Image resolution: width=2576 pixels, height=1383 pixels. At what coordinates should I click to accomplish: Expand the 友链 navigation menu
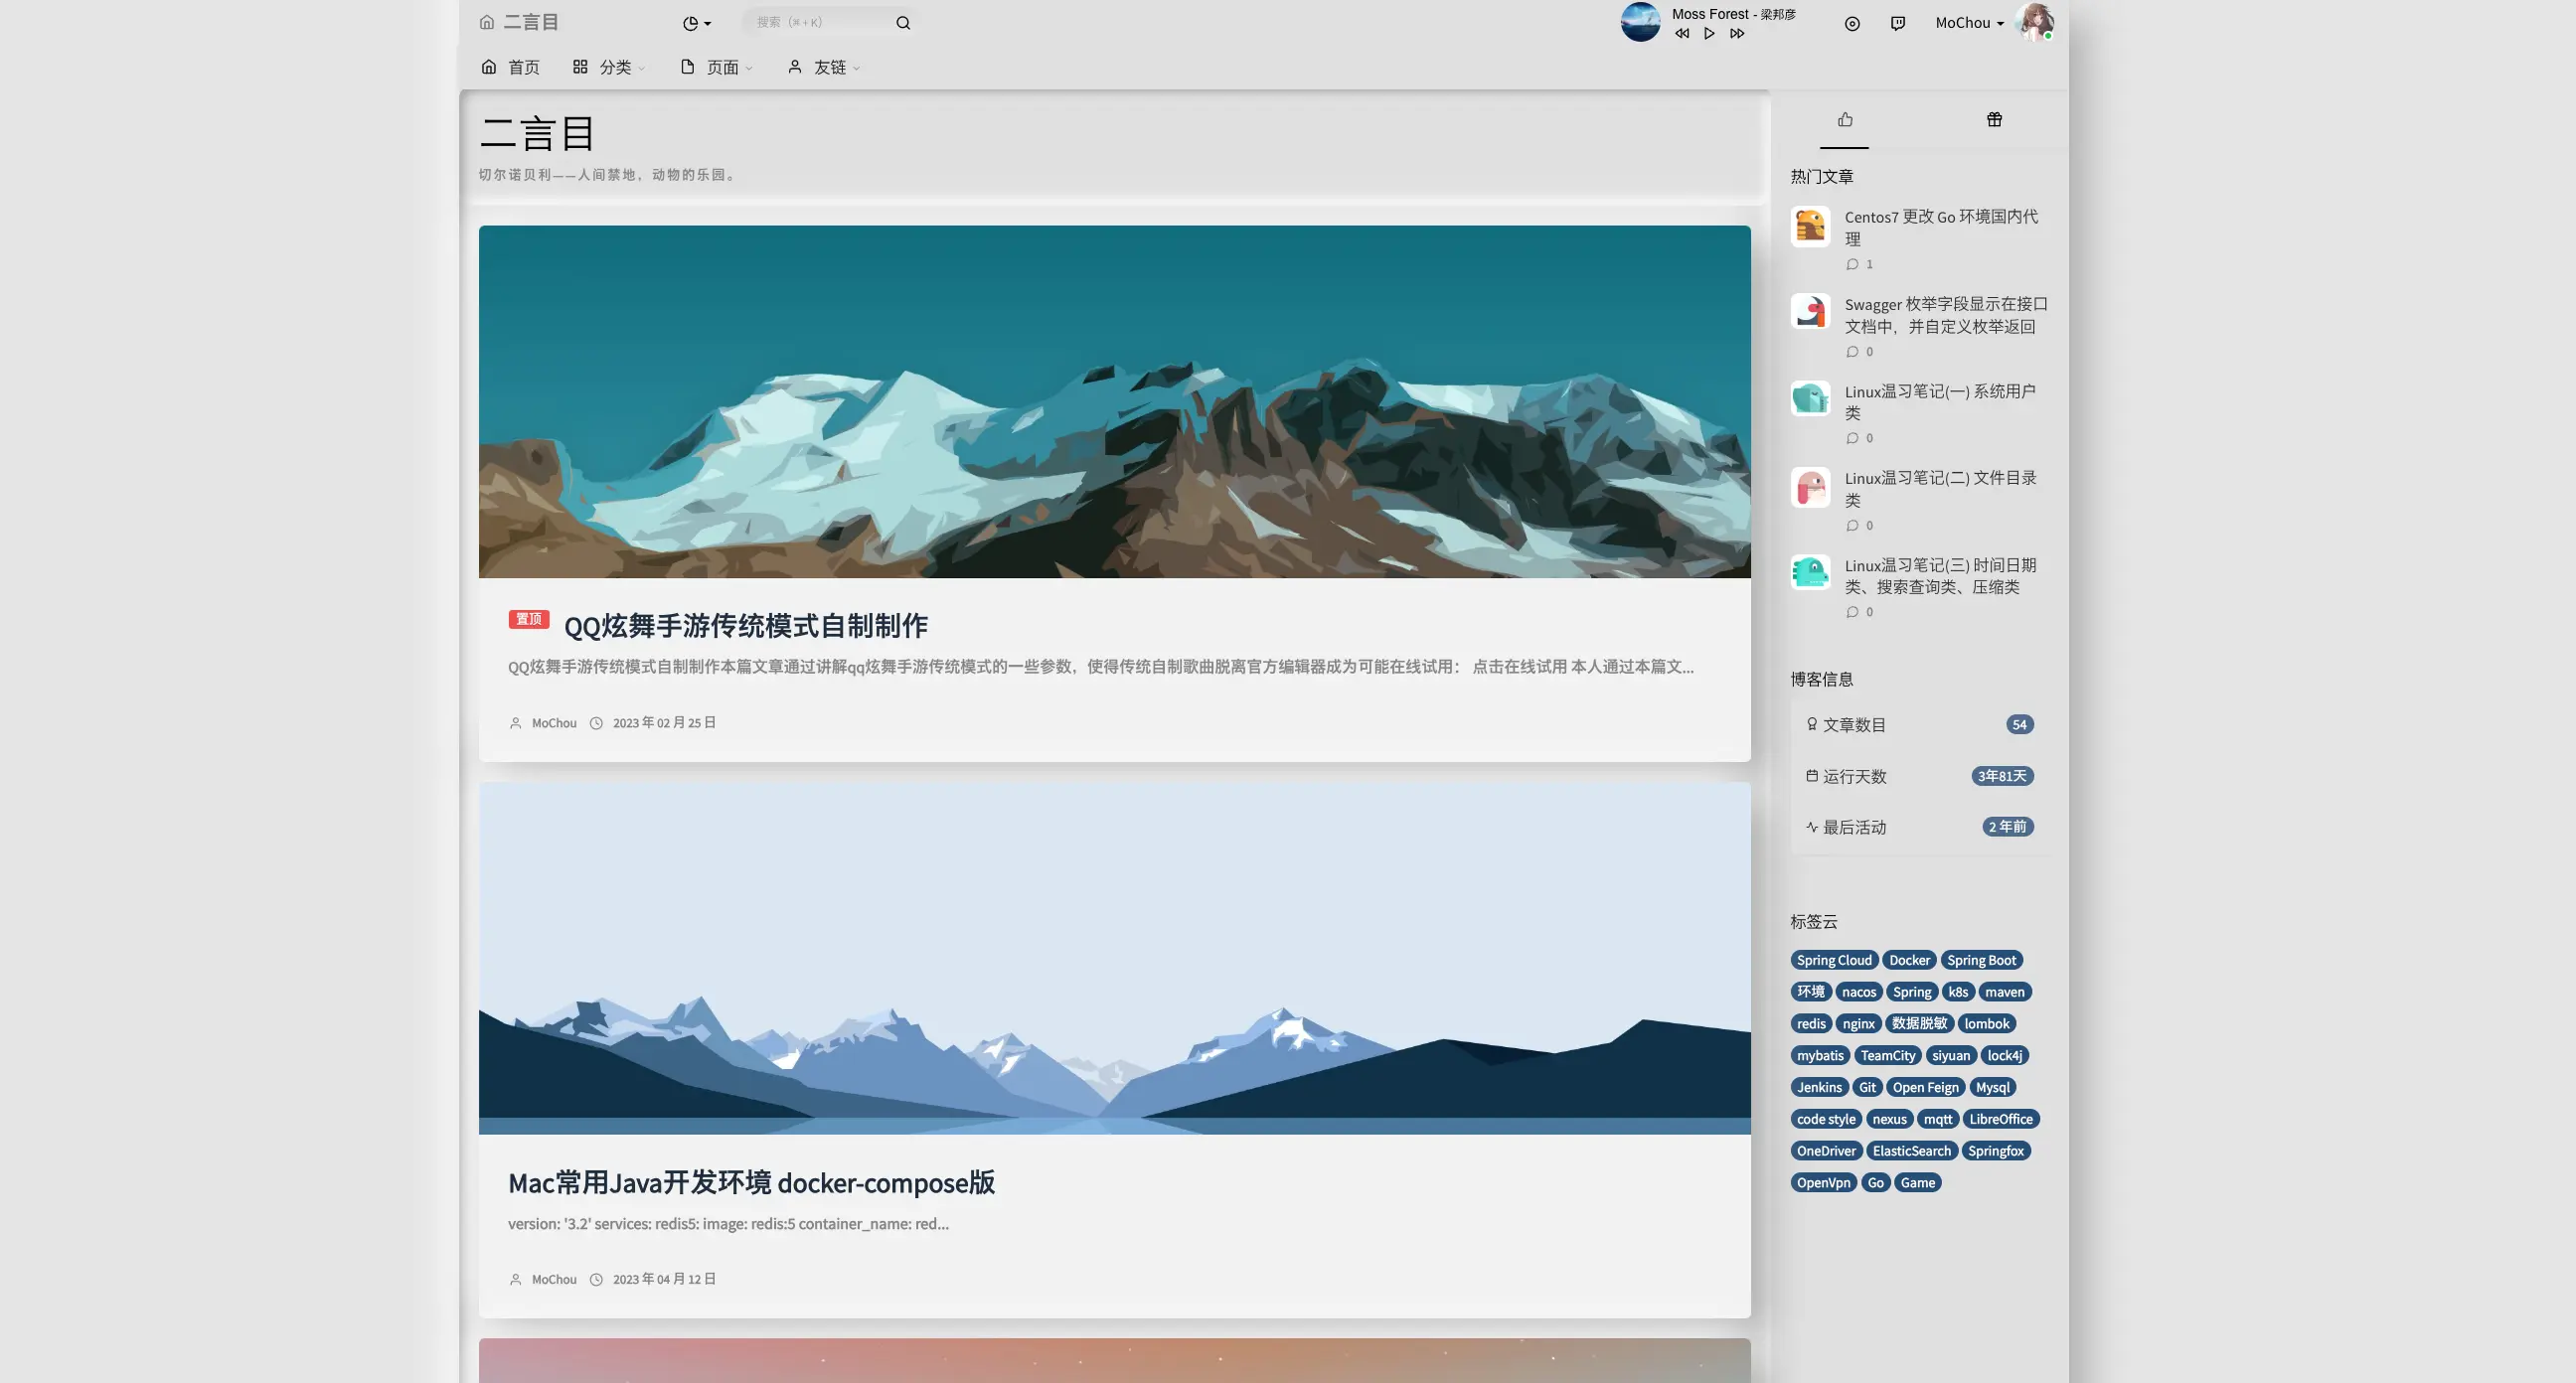pyautogui.click(x=823, y=67)
